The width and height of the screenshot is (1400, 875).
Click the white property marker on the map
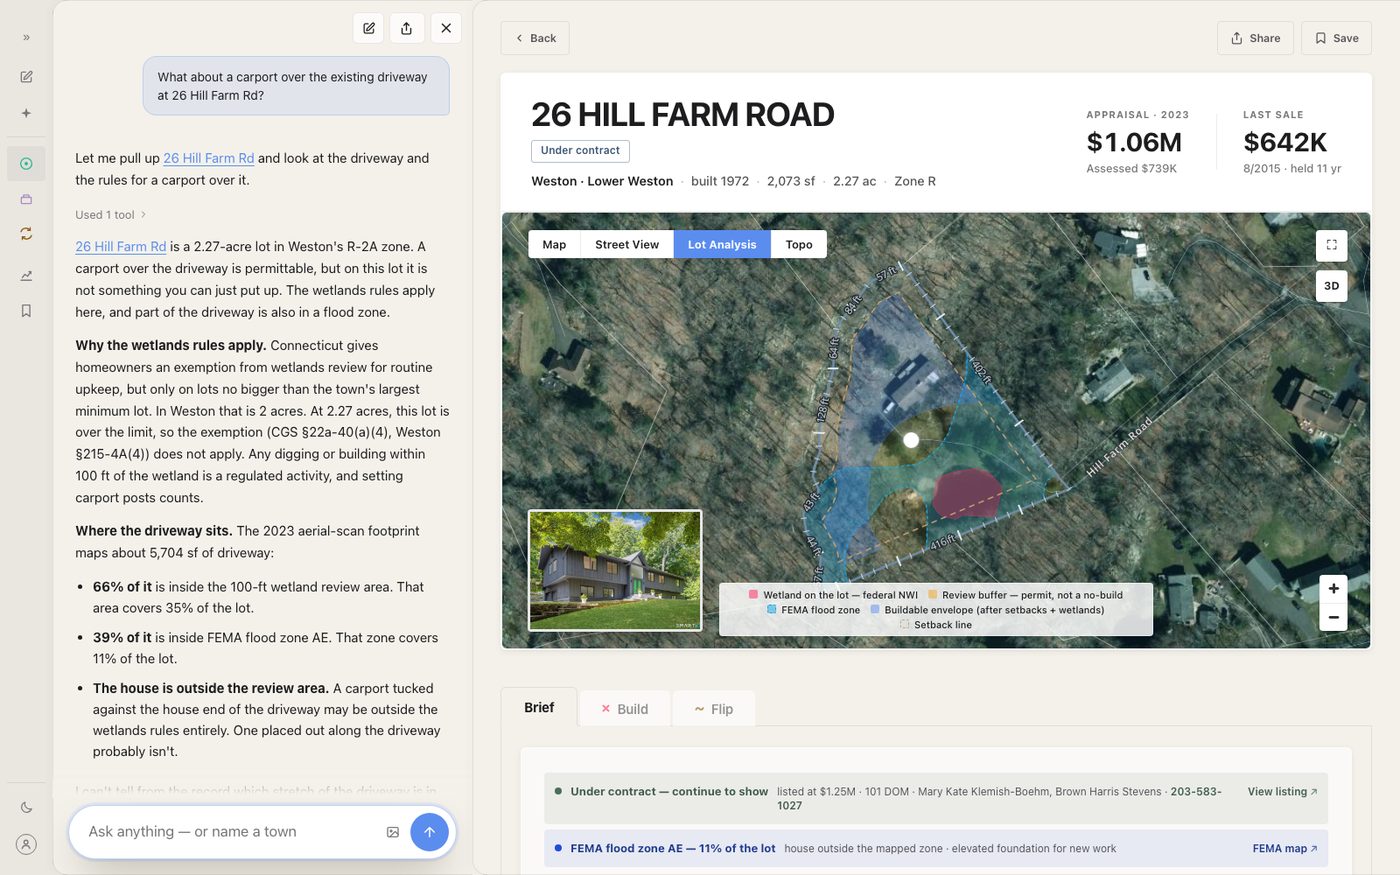click(911, 440)
